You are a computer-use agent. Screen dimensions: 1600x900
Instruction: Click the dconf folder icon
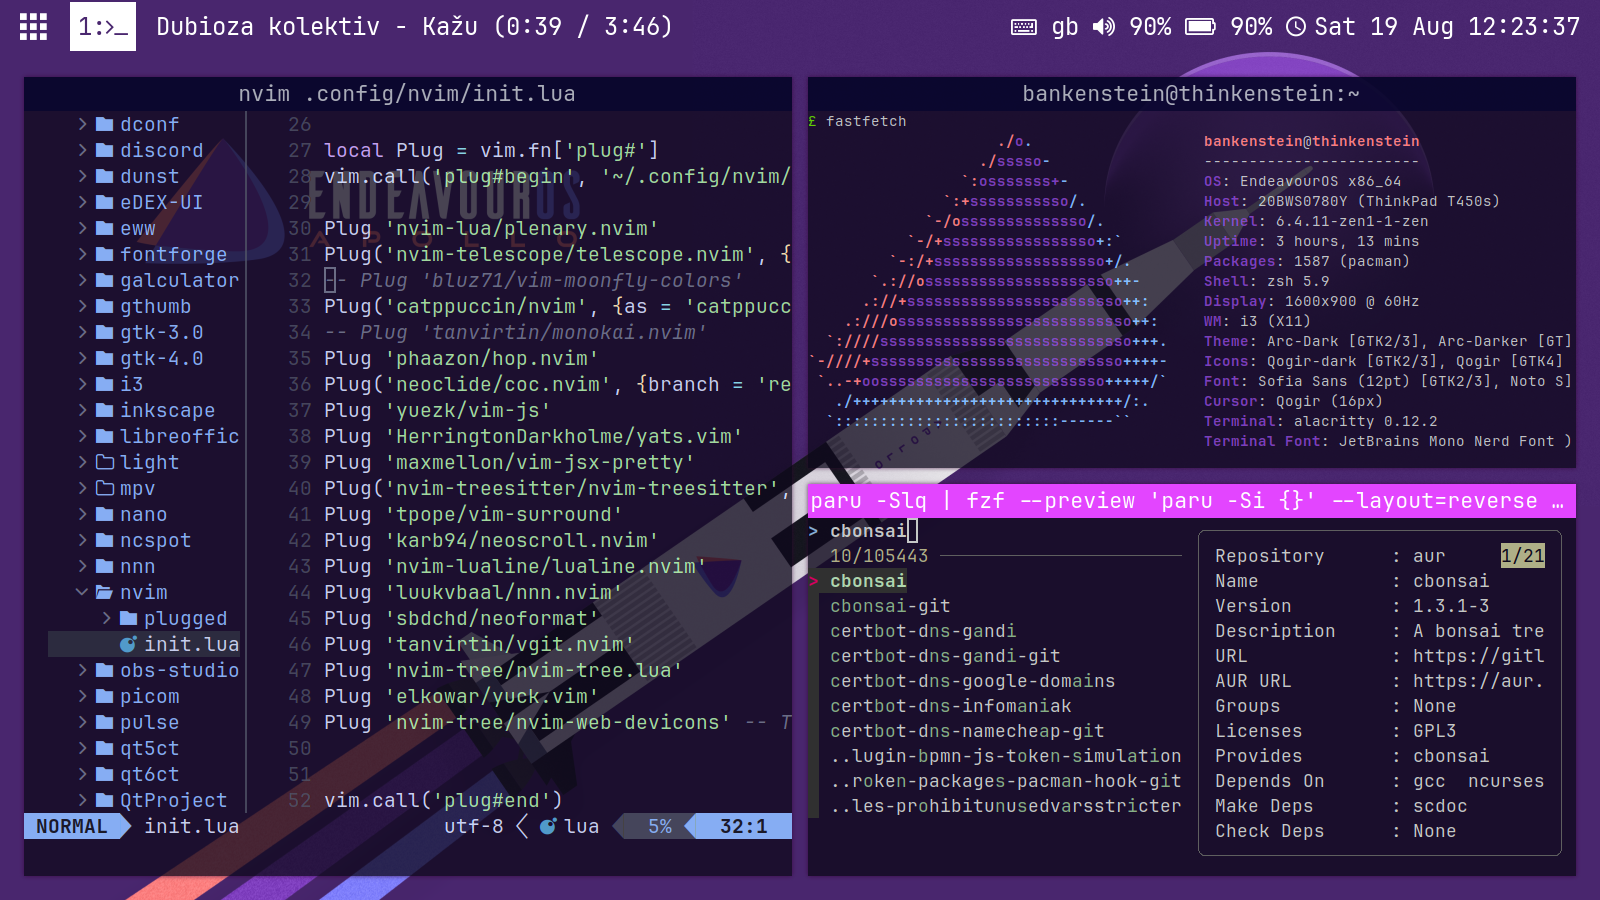point(105,124)
